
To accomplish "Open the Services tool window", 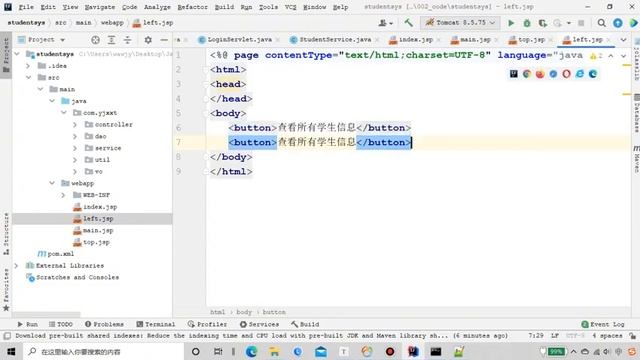I will tap(259, 324).
